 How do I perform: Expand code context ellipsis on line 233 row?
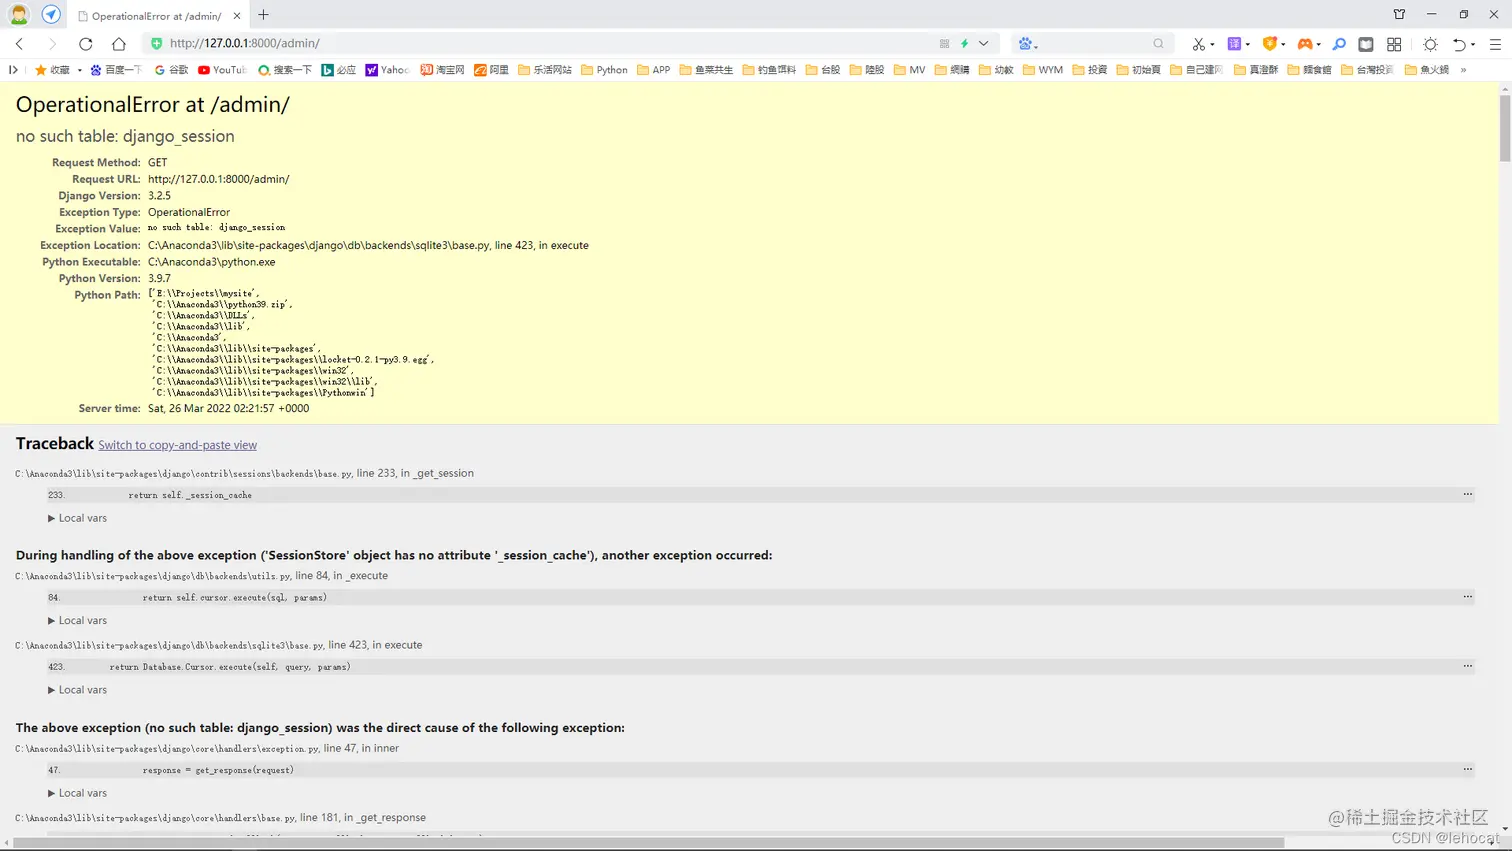click(x=1467, y=494)
